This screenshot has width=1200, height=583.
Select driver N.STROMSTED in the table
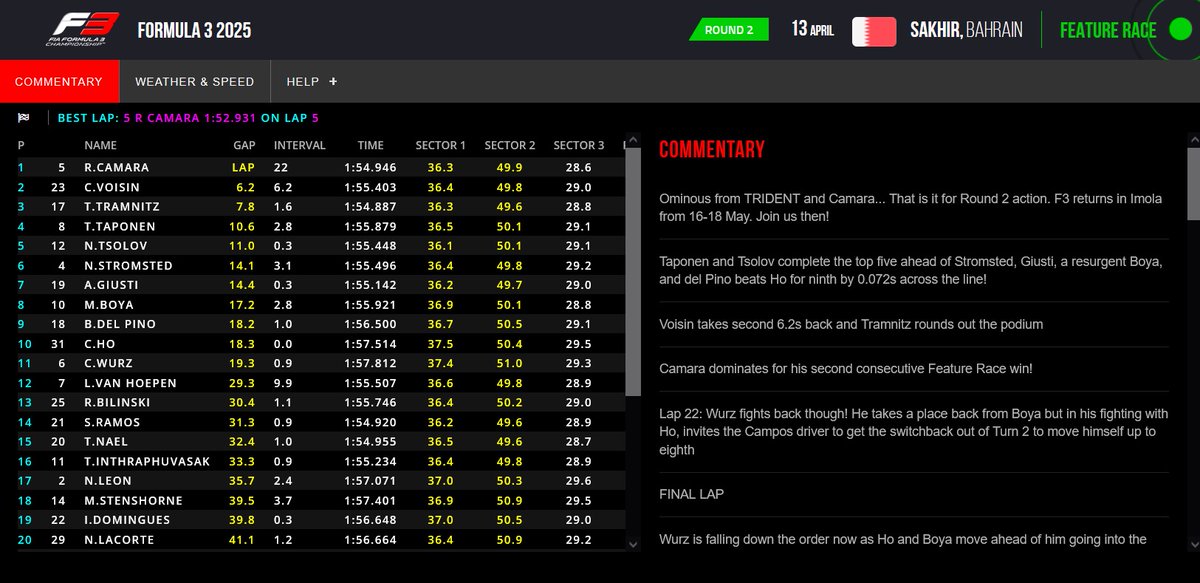[x=128, y=266]
